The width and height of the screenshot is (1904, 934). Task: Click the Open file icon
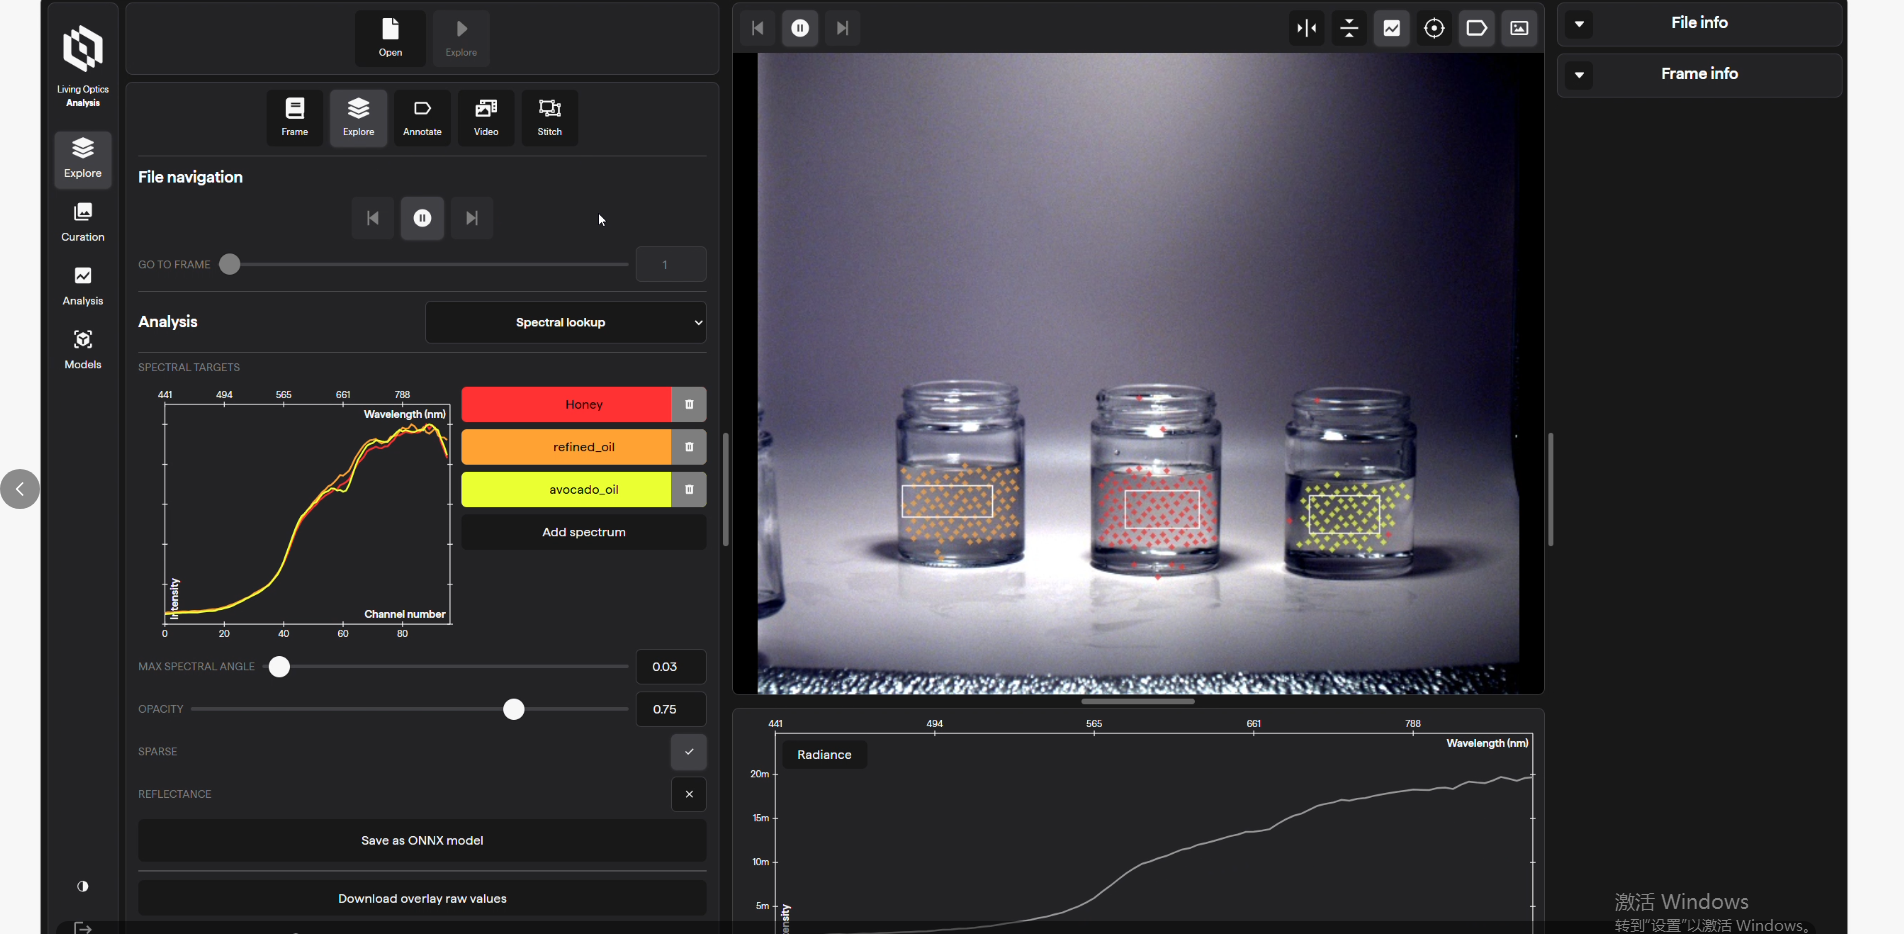click(x=390, y=37)
